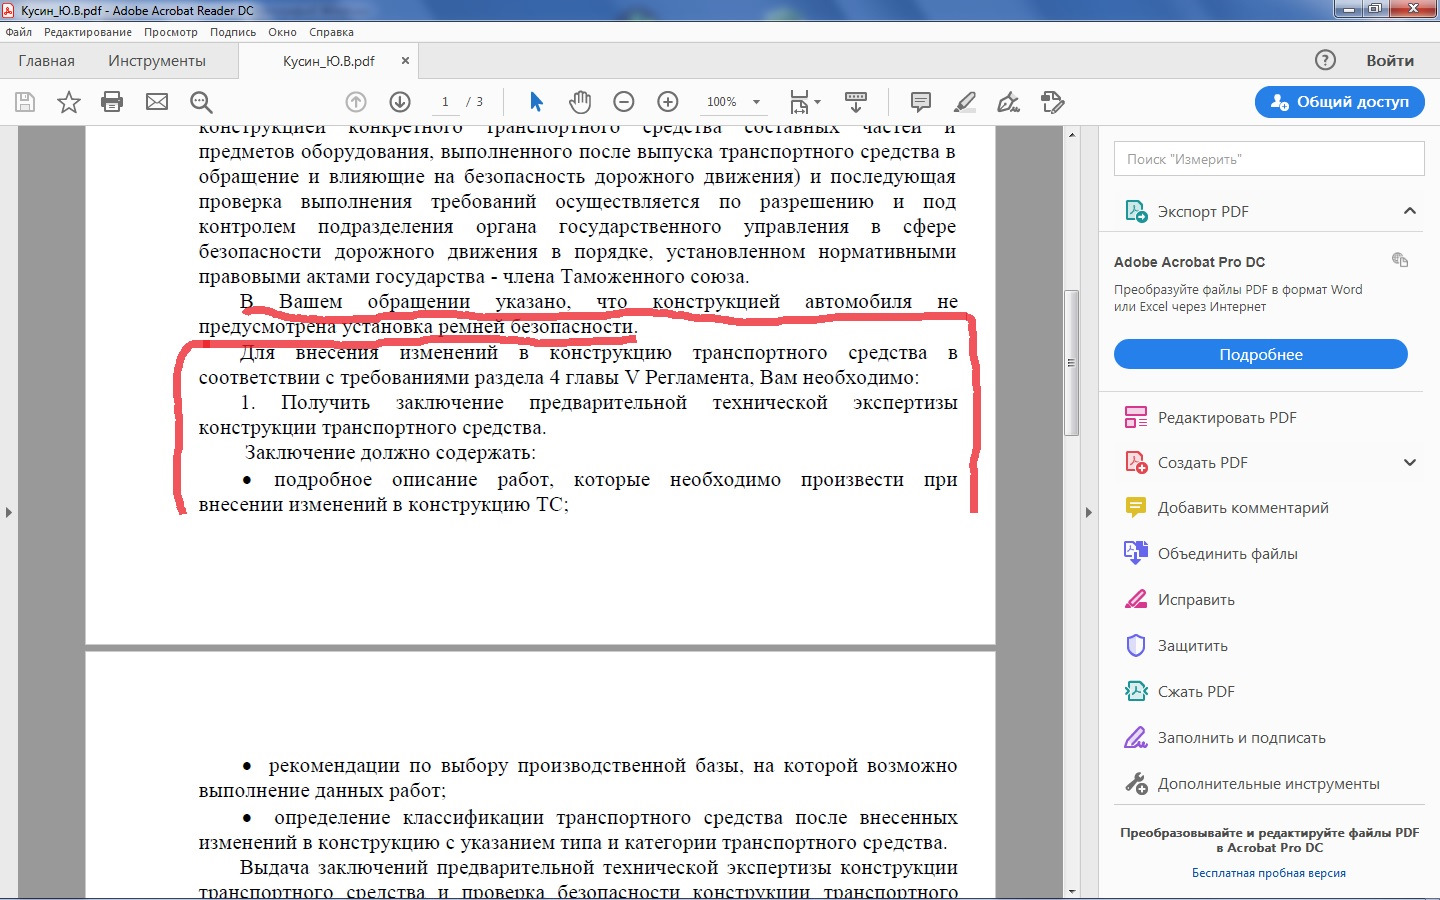Click the sign document pen icon
Screen dimensions: 1440x900
[x=1009, y=102]
